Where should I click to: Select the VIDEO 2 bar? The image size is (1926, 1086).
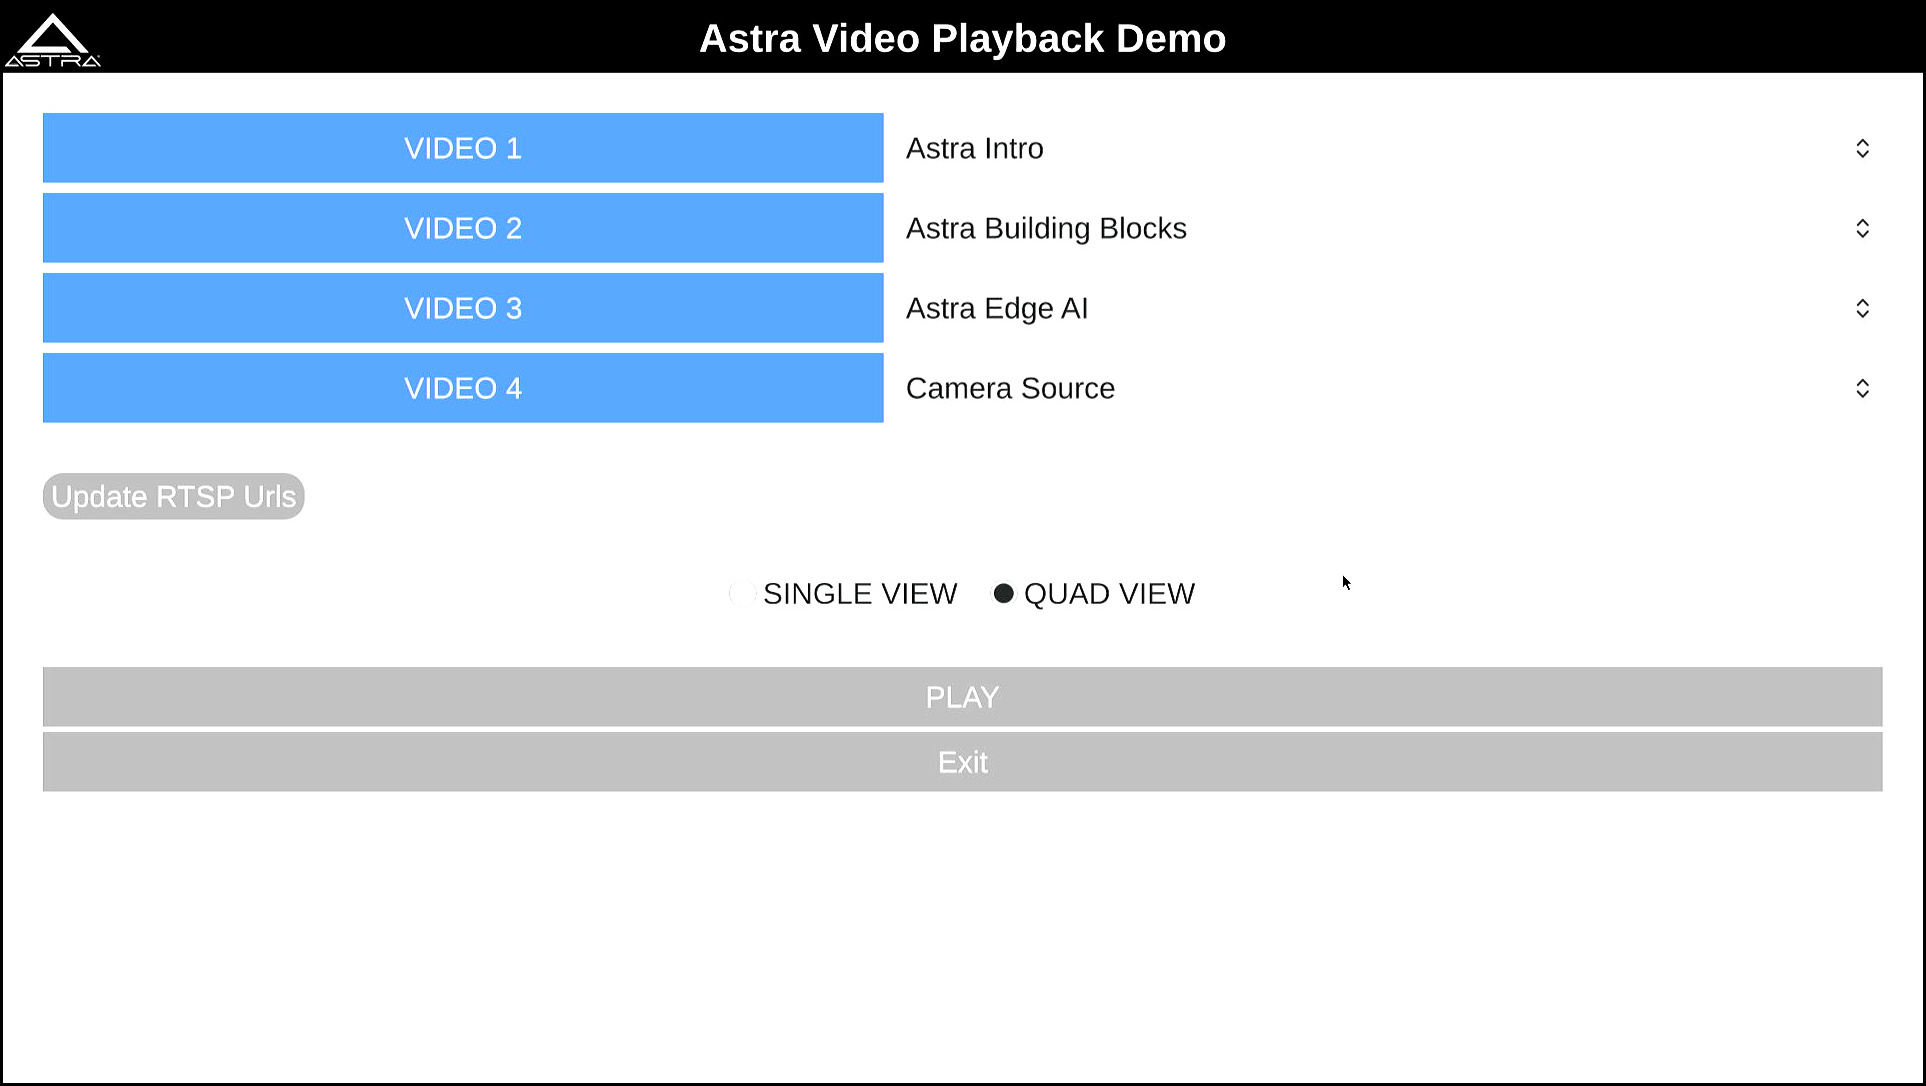pyautogui.click(x=462, y=228)
